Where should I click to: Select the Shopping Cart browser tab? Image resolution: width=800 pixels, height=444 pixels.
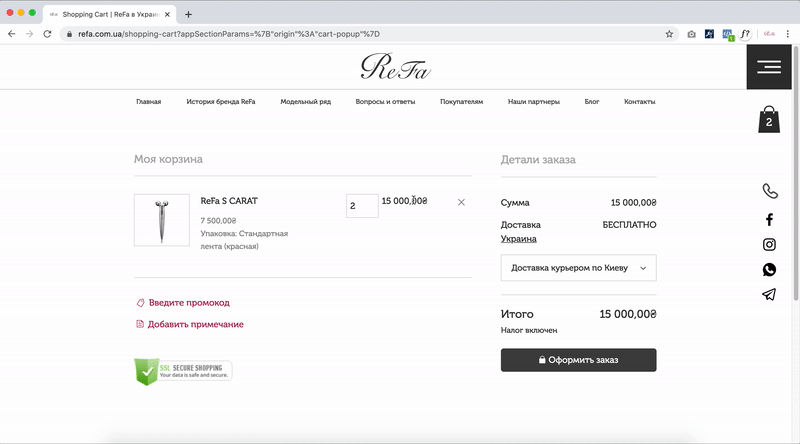click(110, 14)
